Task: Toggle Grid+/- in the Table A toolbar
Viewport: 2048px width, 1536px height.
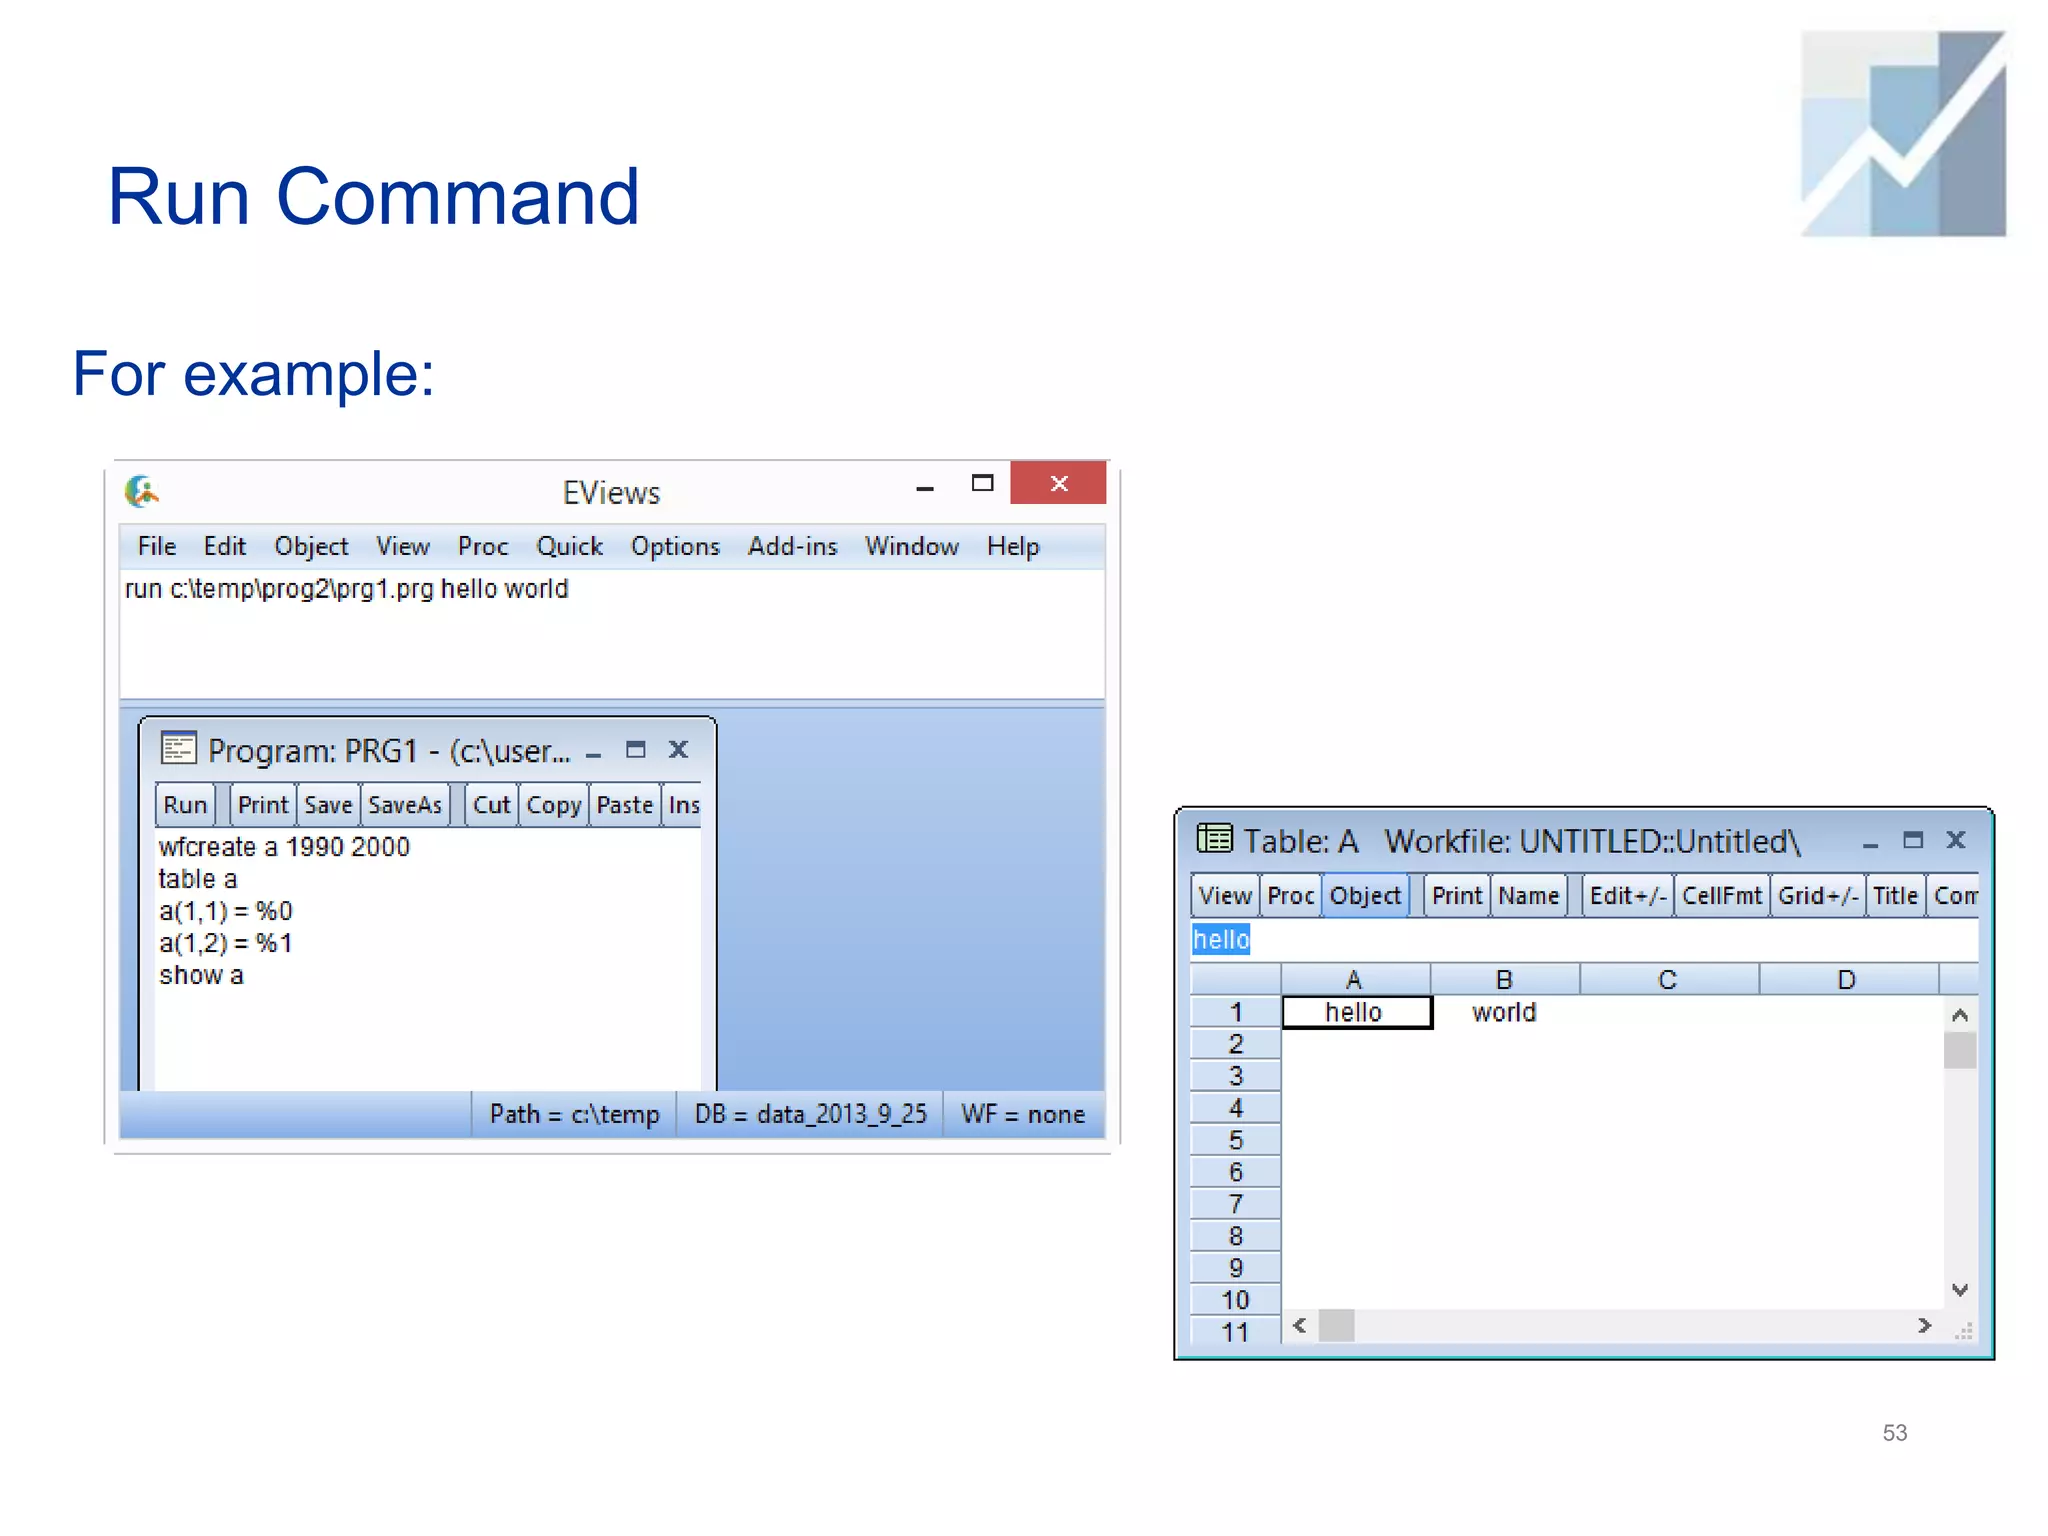Action: tap(1818, 895)
